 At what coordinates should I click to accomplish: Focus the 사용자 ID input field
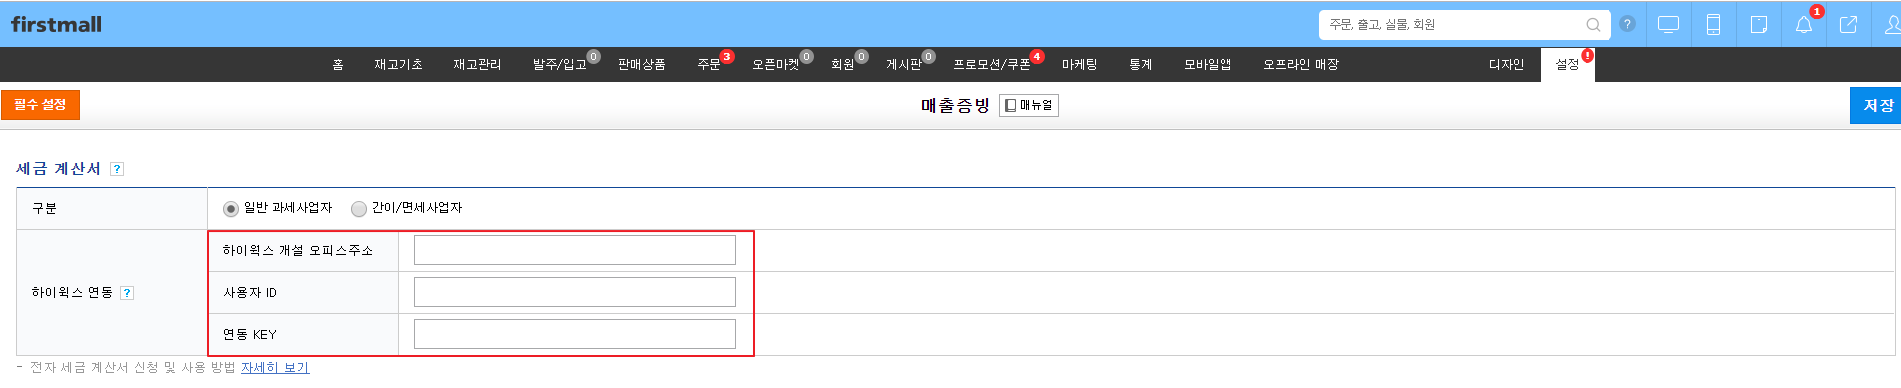575,292
